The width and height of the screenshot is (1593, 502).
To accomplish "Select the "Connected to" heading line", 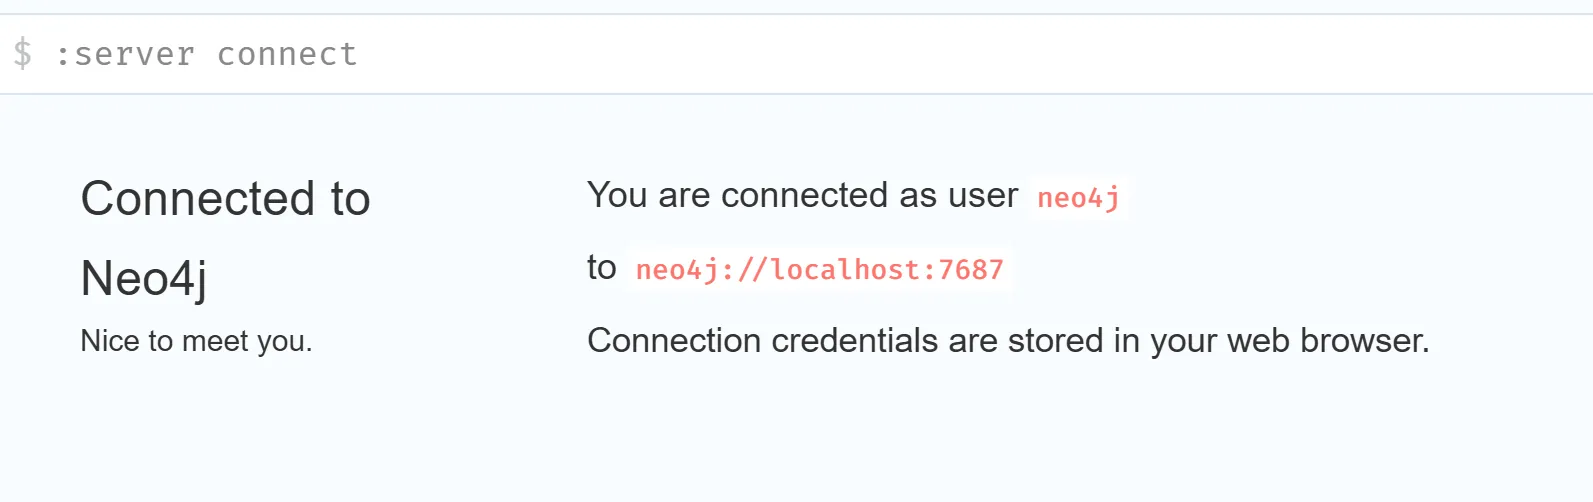I will pos(225,198).
